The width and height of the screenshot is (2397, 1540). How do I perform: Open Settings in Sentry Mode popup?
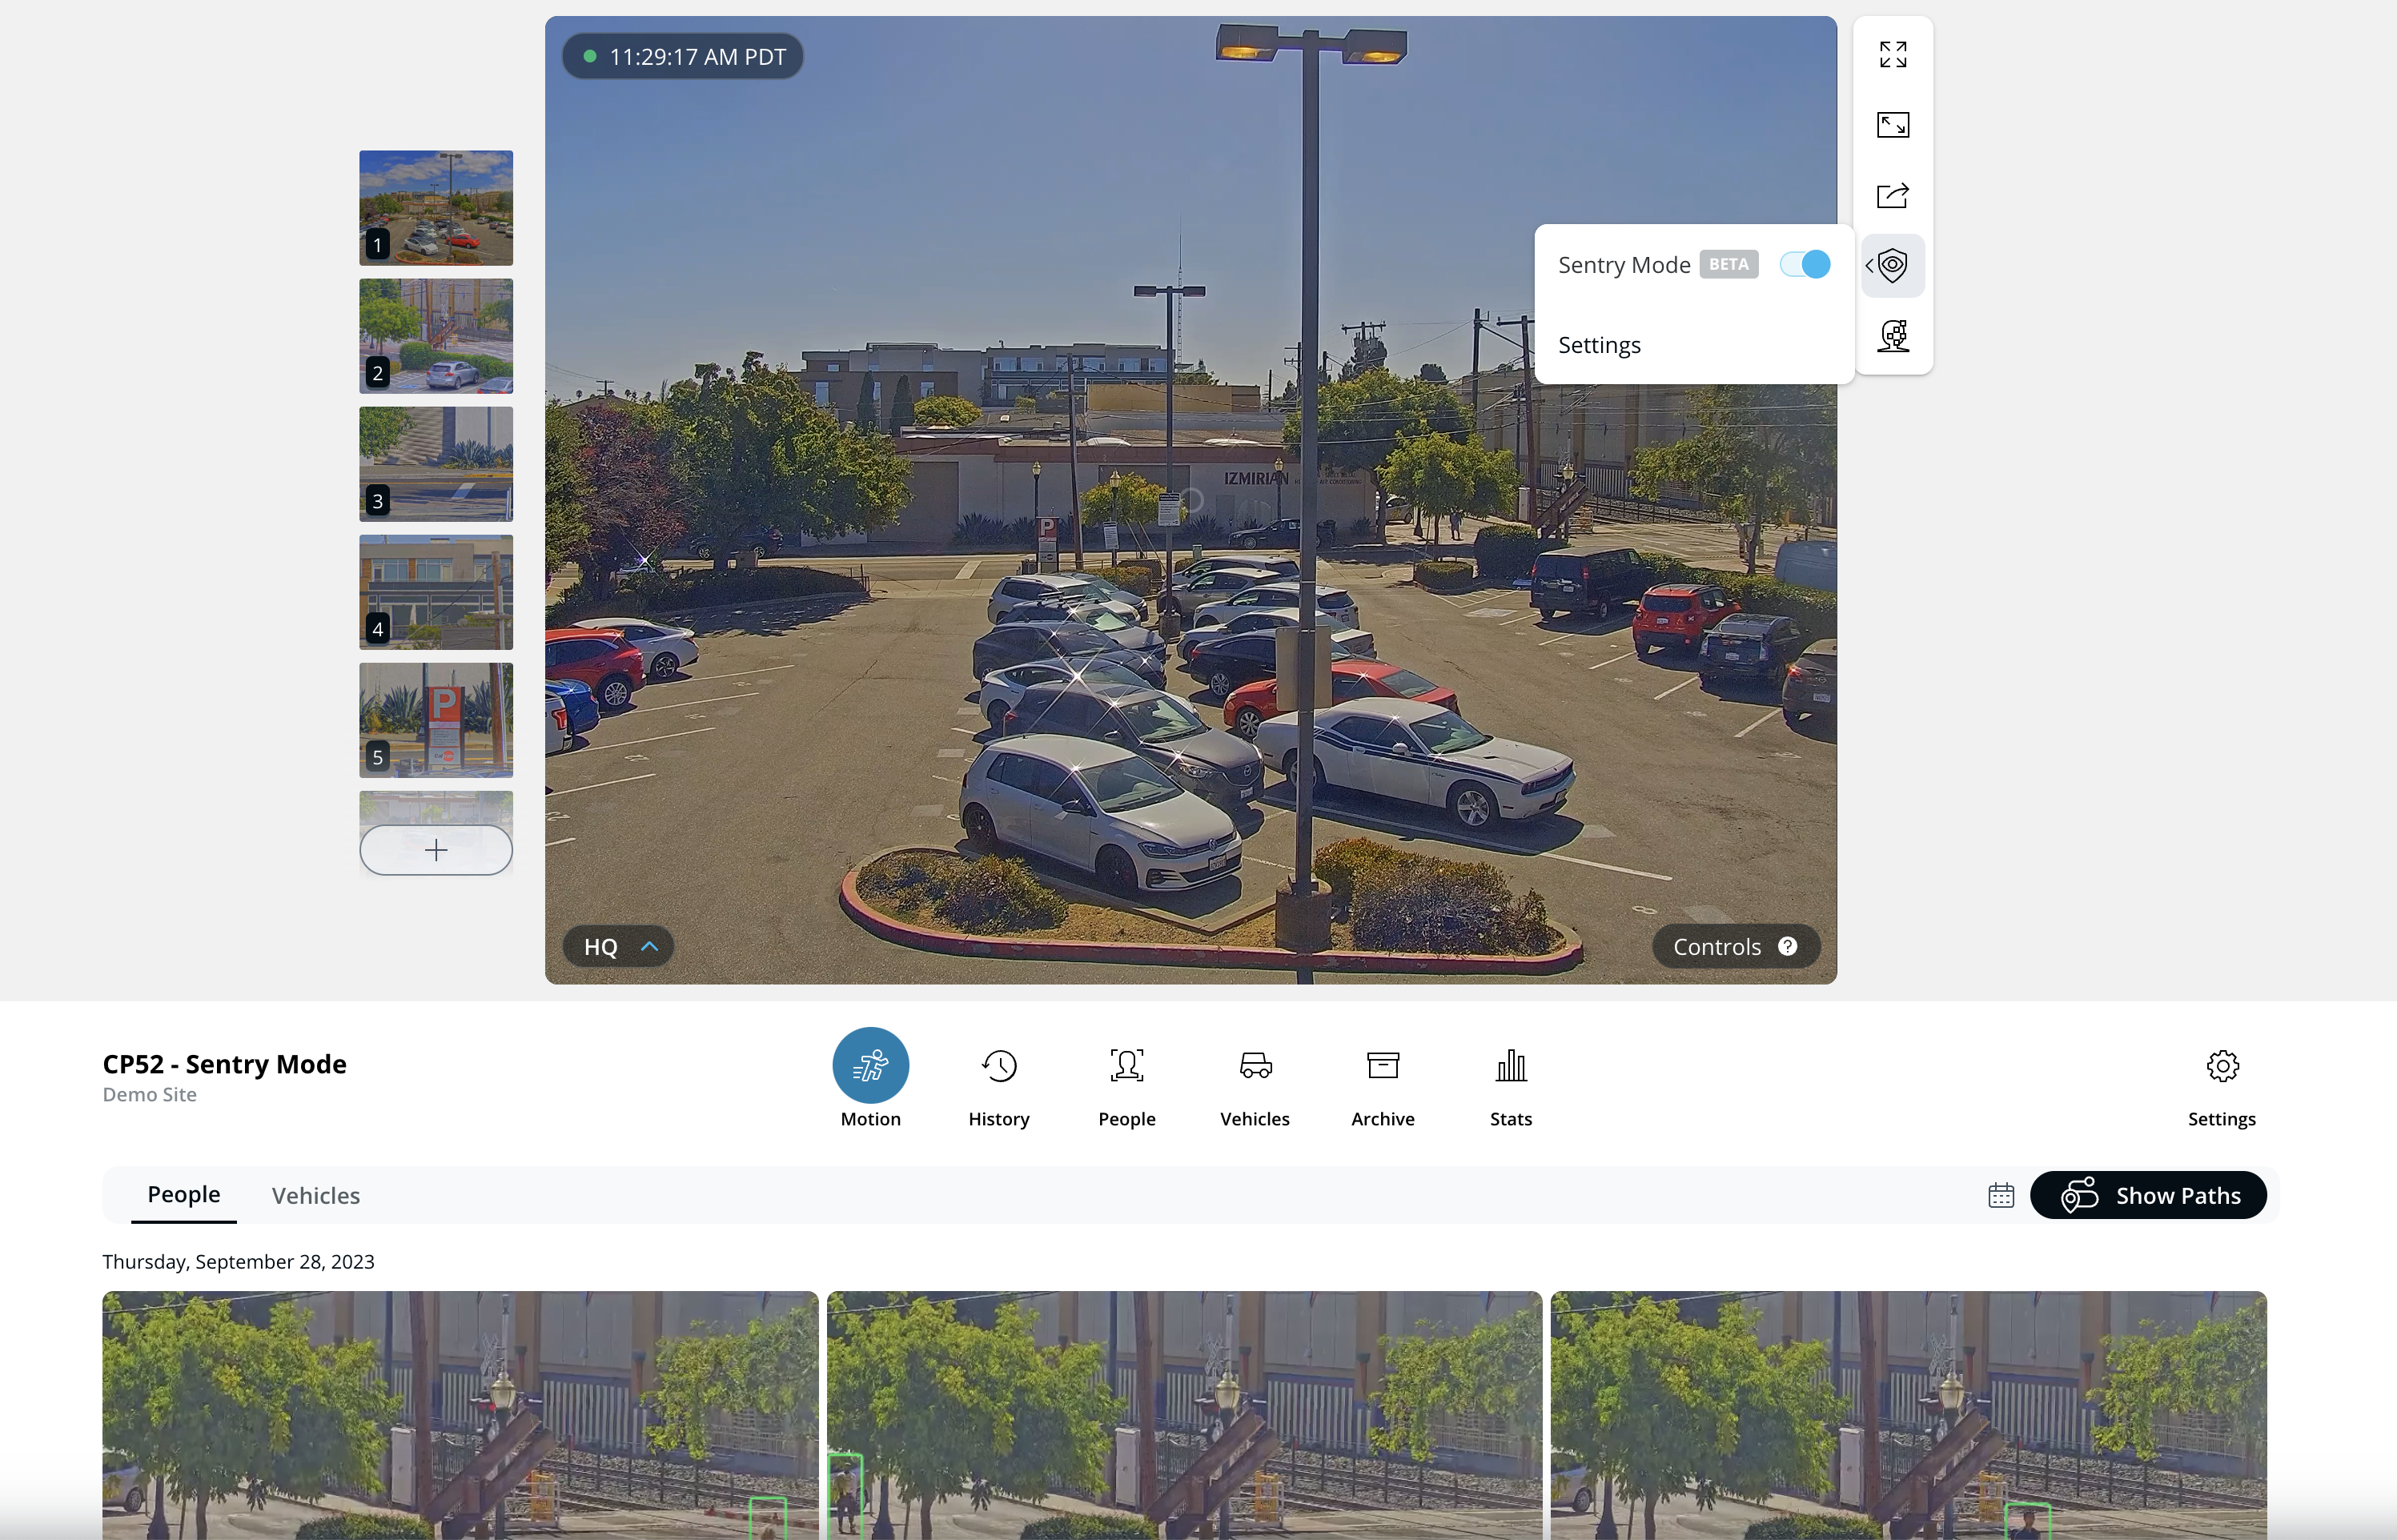1599,345
